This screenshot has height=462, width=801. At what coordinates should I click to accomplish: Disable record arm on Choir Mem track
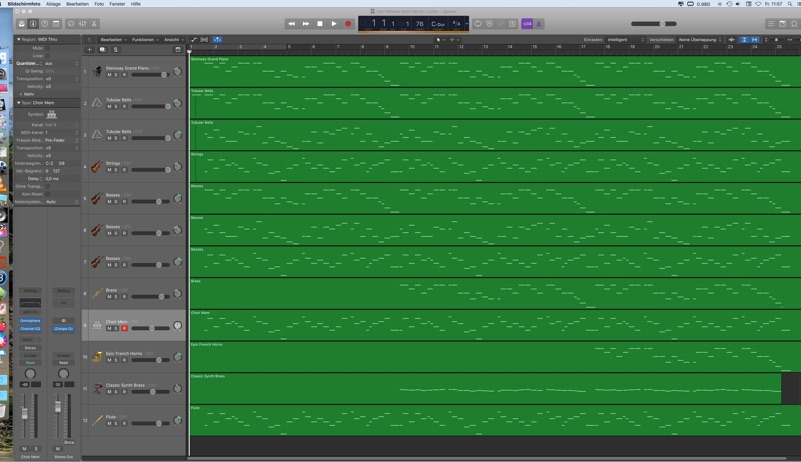(124, 328)
